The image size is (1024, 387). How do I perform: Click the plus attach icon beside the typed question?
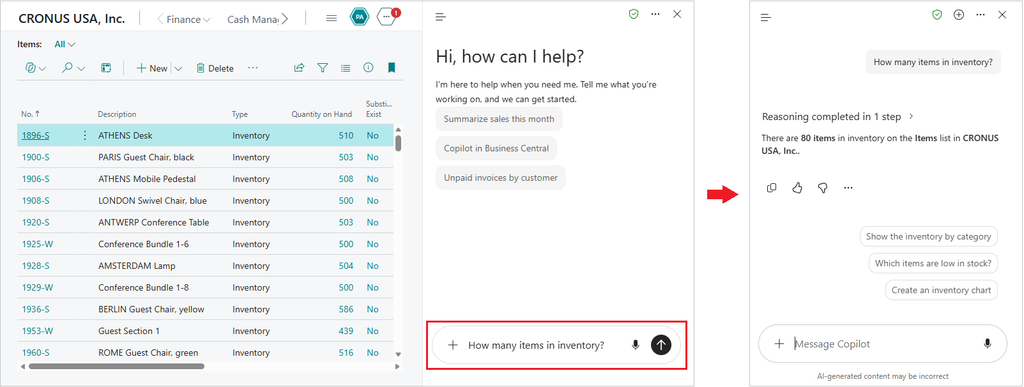pos(453,345)
